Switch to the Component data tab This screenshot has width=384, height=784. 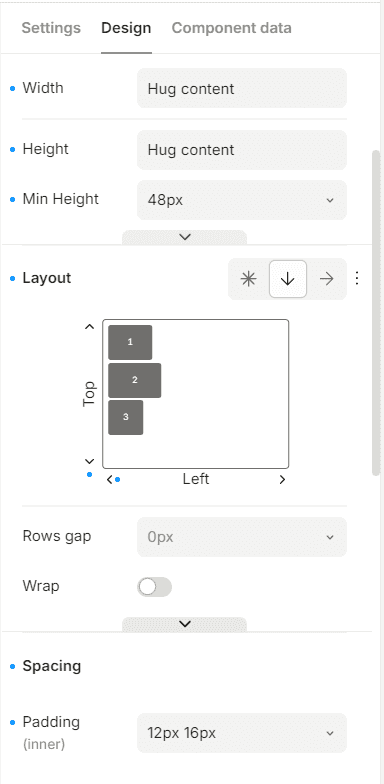click(232, 28)
